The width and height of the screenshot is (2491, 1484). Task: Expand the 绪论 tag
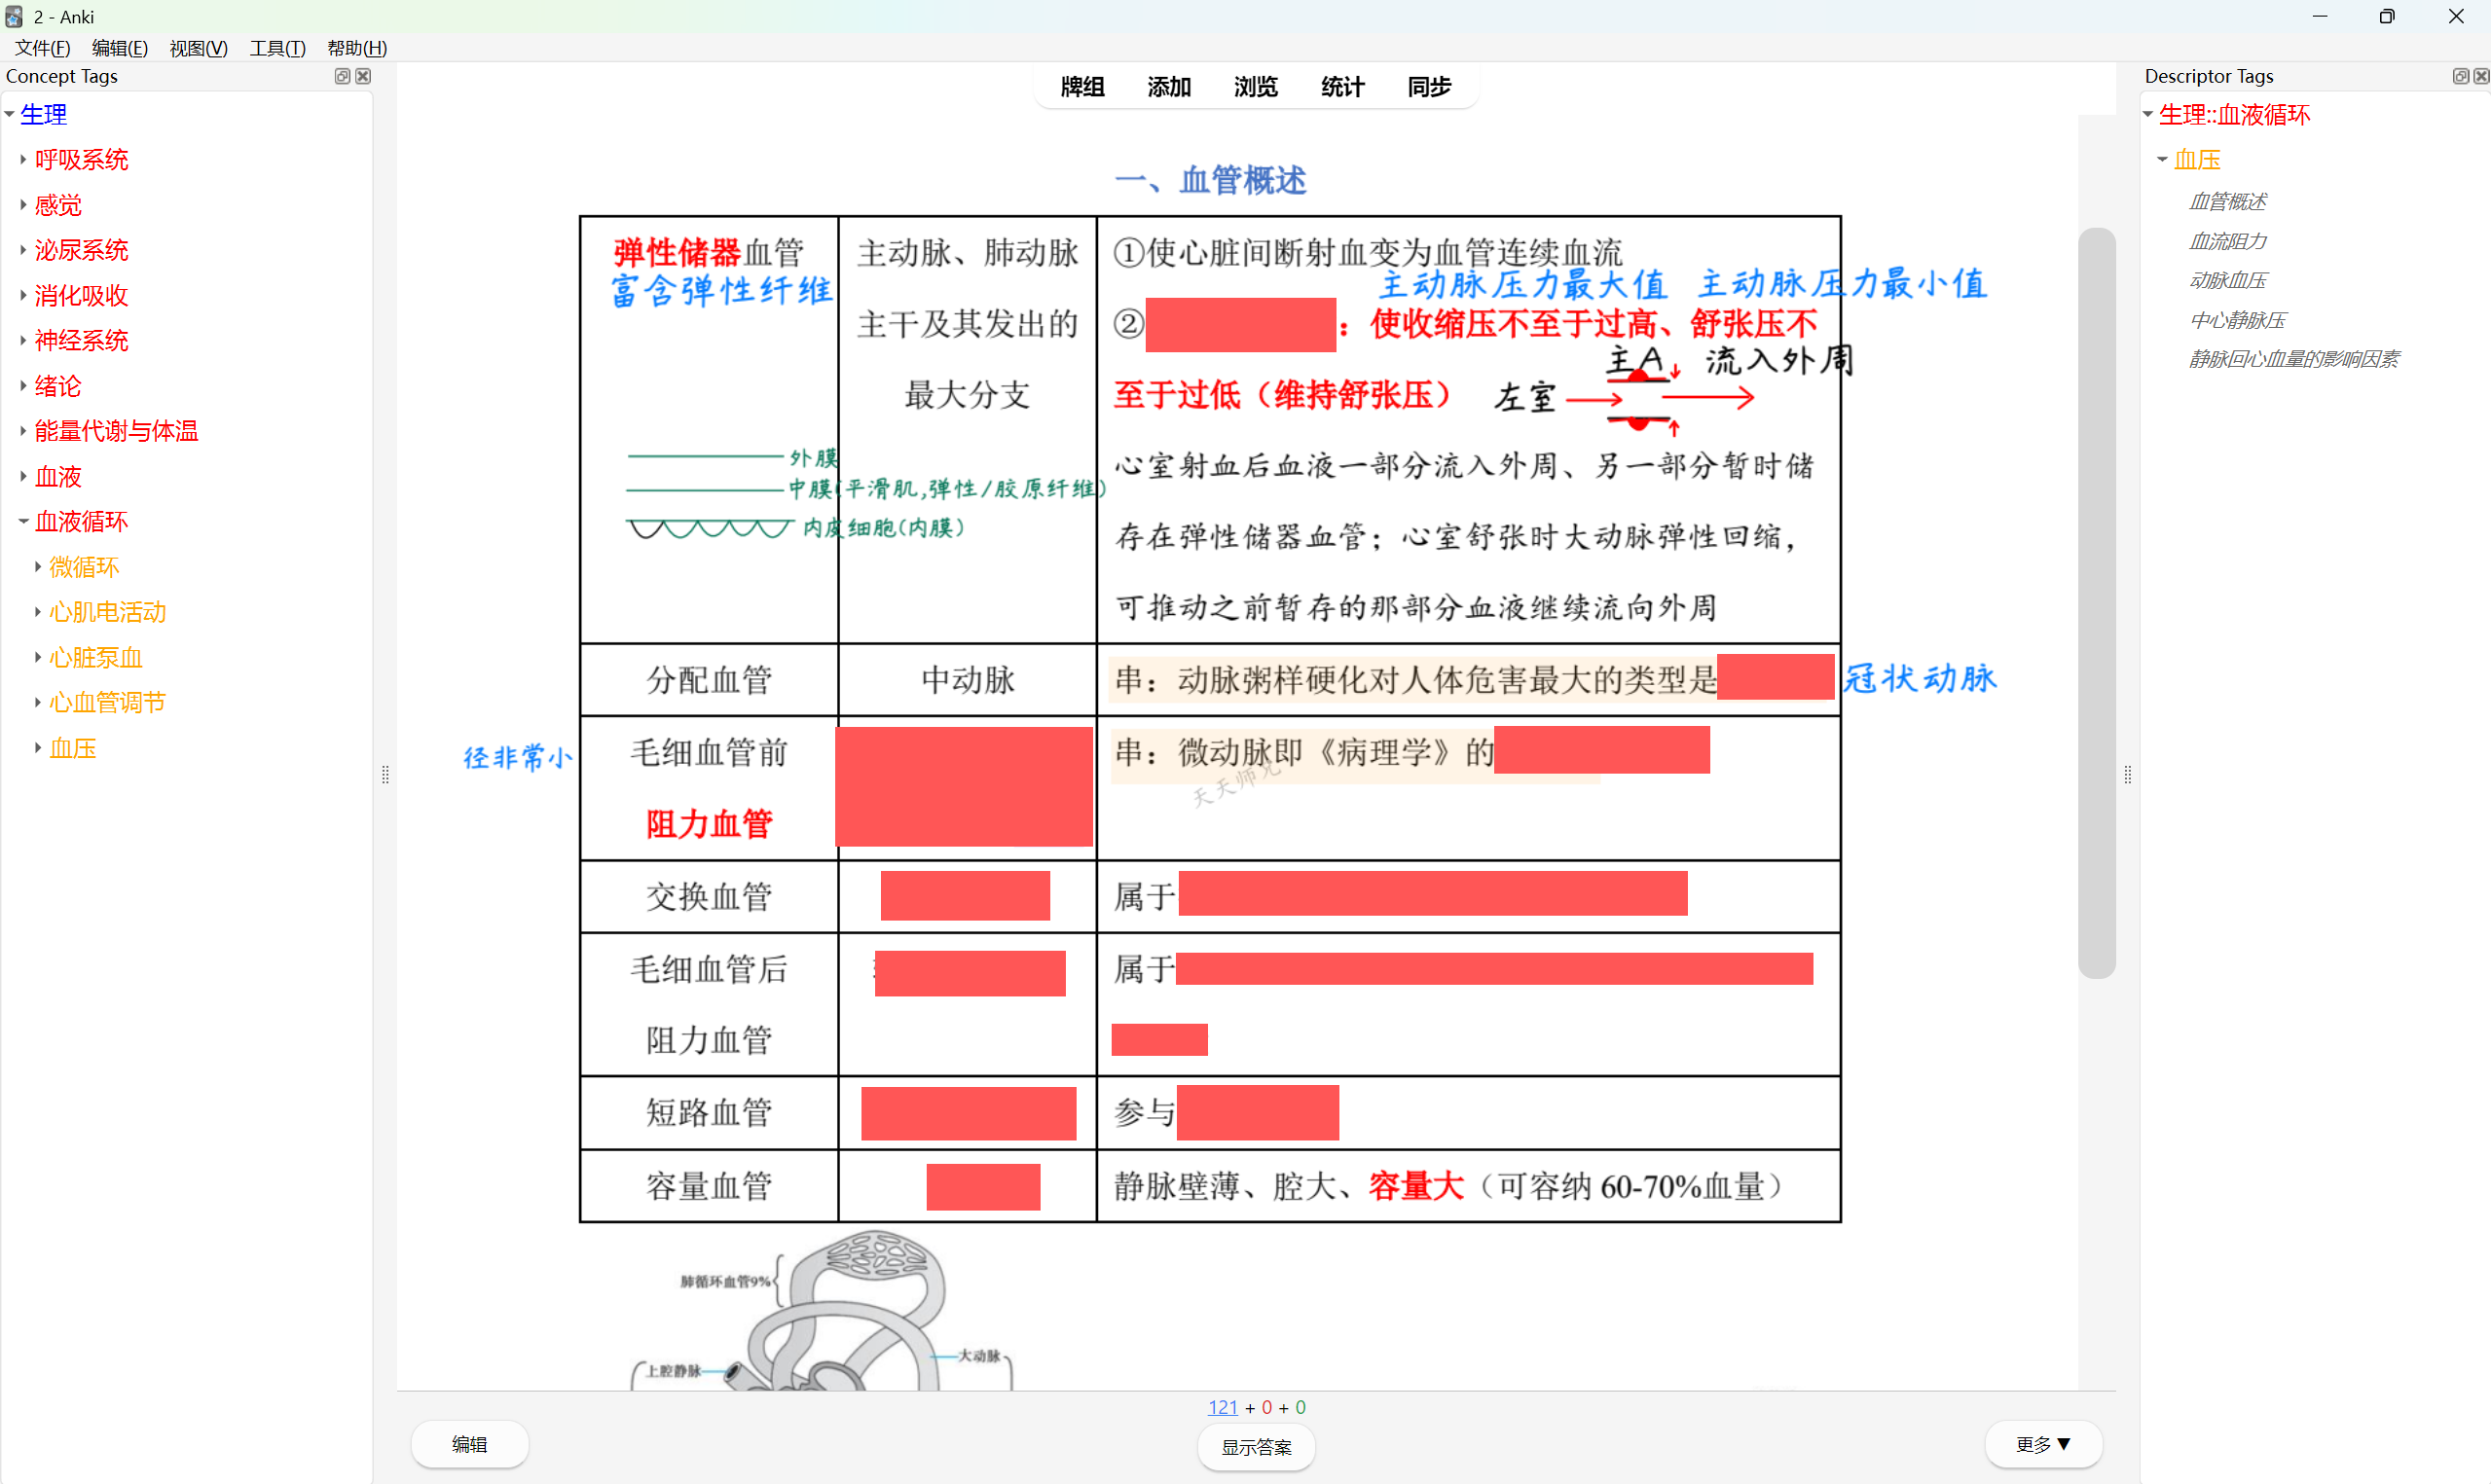pos(23,385)
